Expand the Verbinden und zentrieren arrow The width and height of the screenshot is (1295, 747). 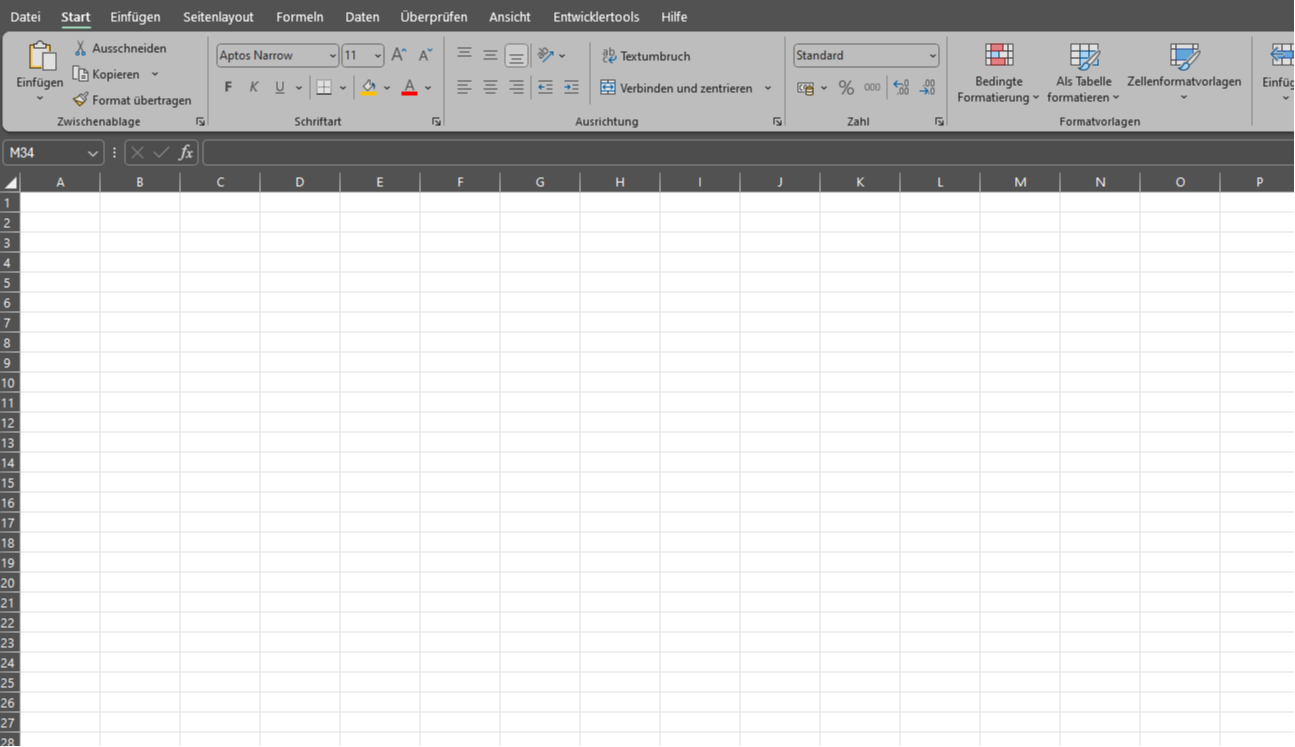(768, 88)
